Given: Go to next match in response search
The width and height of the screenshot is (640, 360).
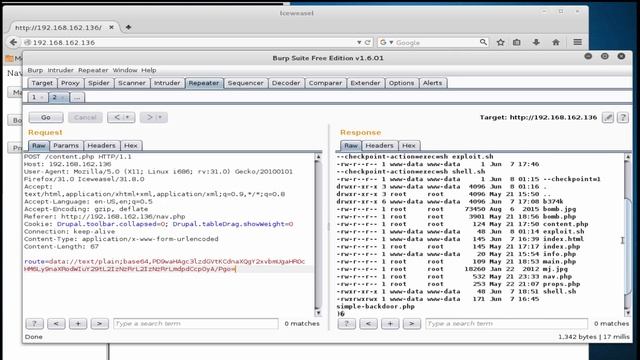Looking at the screenshot, I should click(x=411, y=324).
